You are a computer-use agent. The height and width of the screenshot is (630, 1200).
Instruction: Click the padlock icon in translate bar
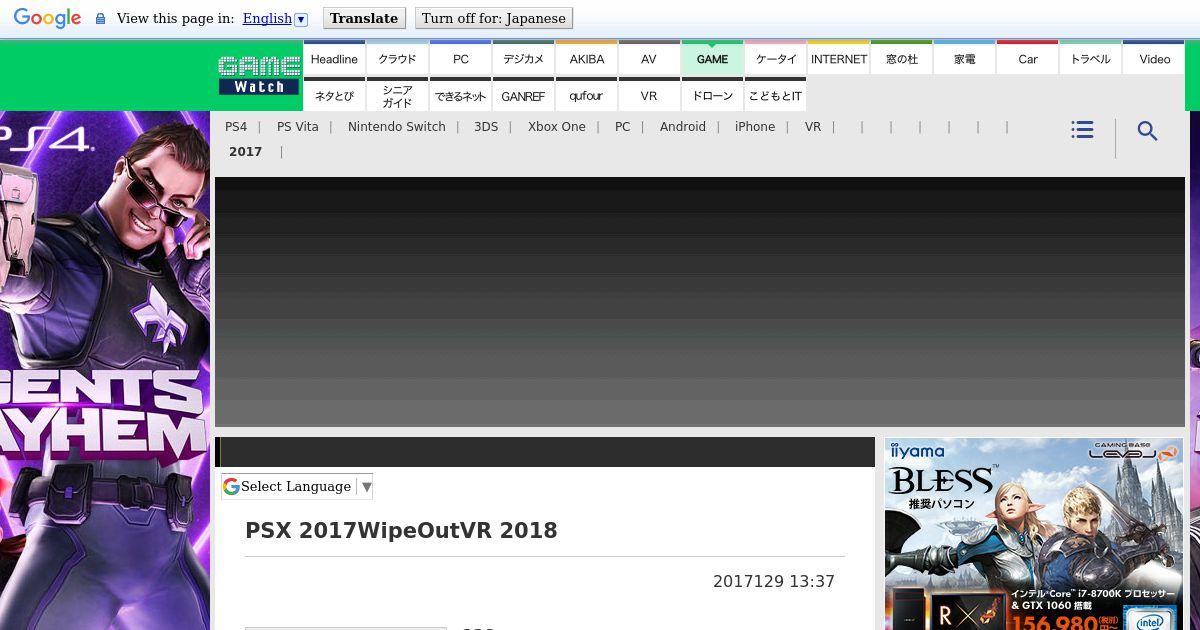click(x=100, y=19)
